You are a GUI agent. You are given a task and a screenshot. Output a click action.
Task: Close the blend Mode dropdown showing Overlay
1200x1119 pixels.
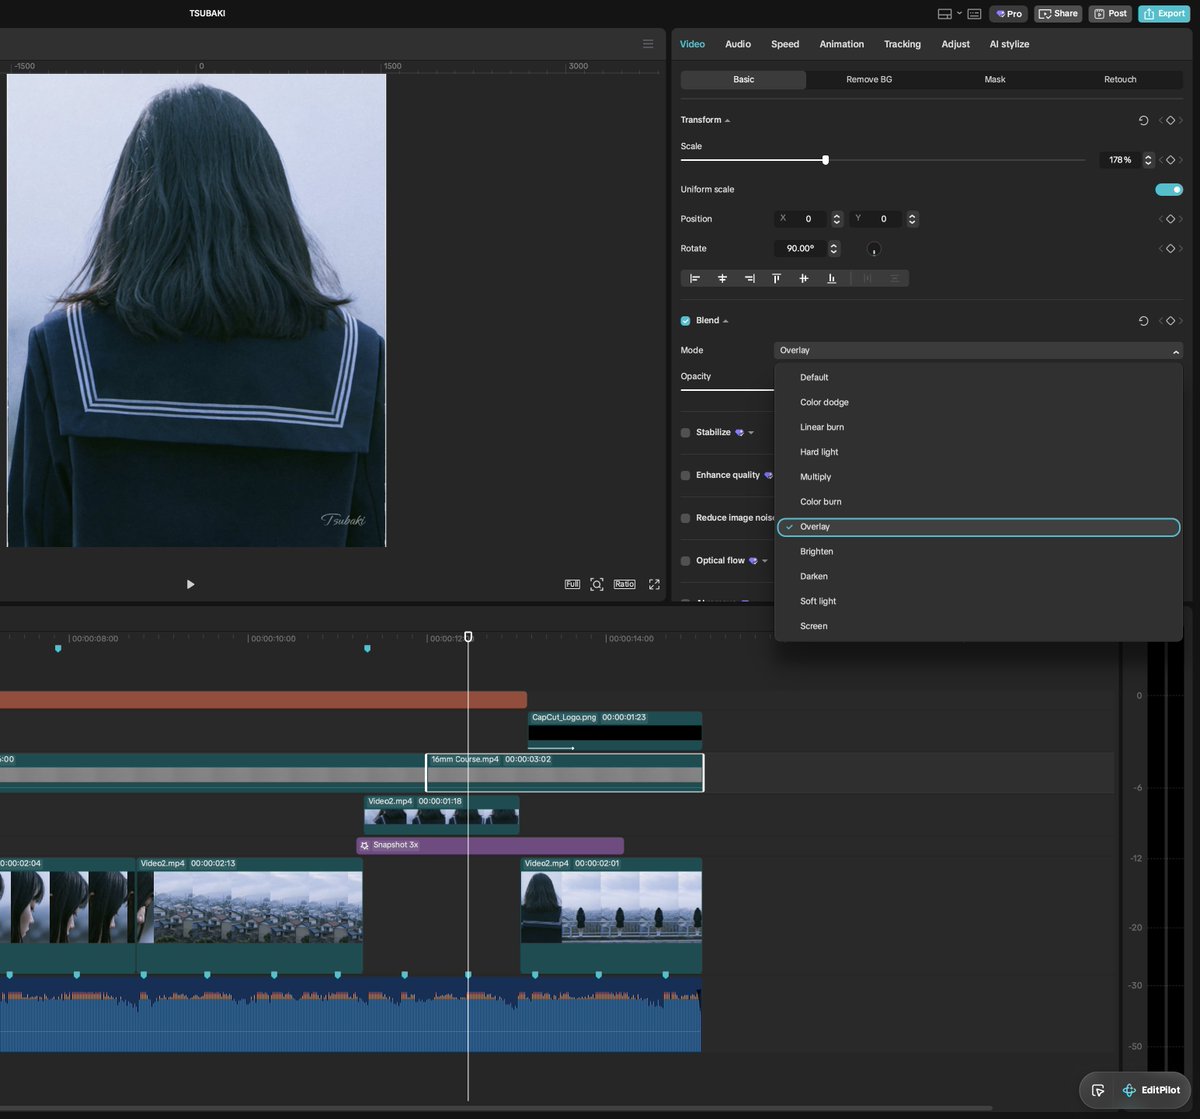(x=978, y=351)
